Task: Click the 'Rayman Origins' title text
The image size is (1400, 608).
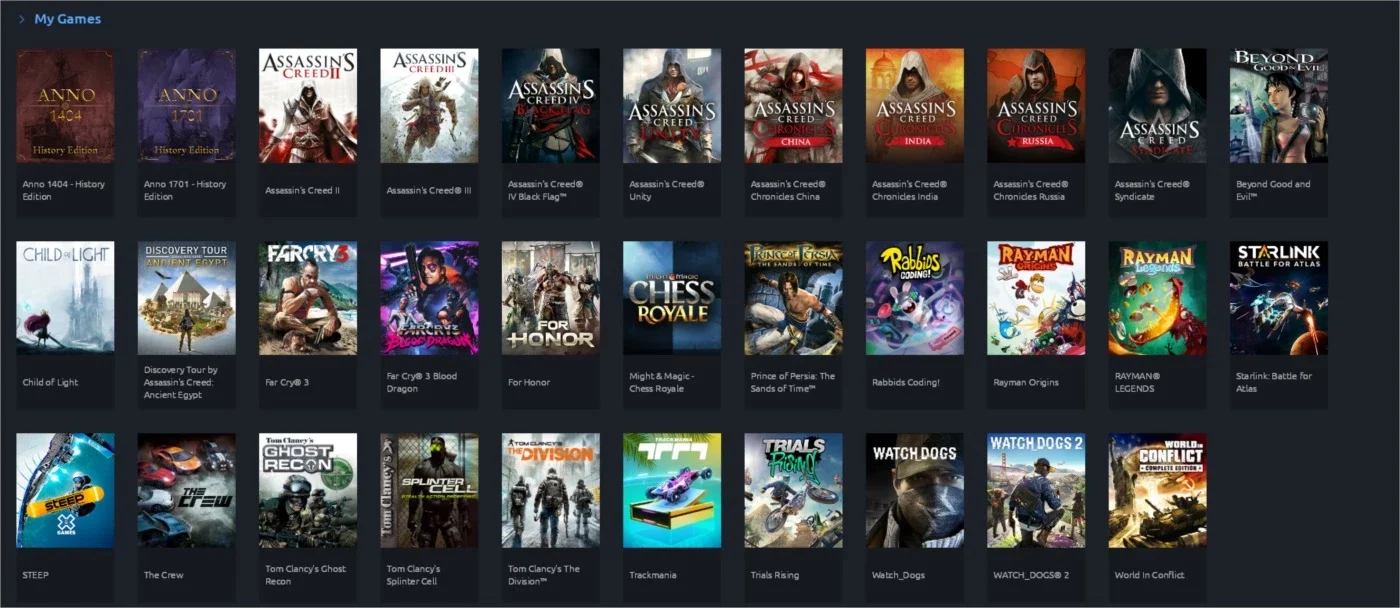Action: tap(1026, 382)
